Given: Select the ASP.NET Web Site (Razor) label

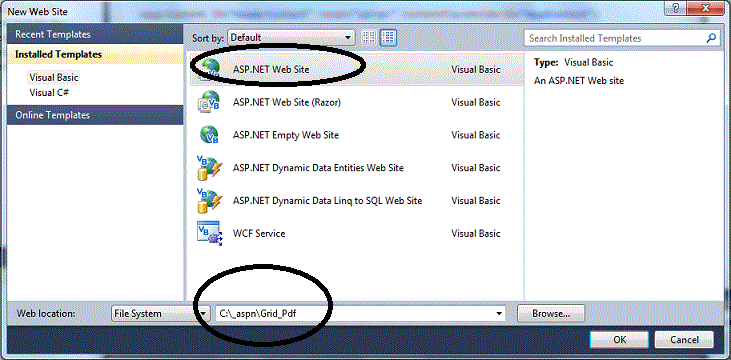Looking at the screenshot, I should tap(287, 102).
